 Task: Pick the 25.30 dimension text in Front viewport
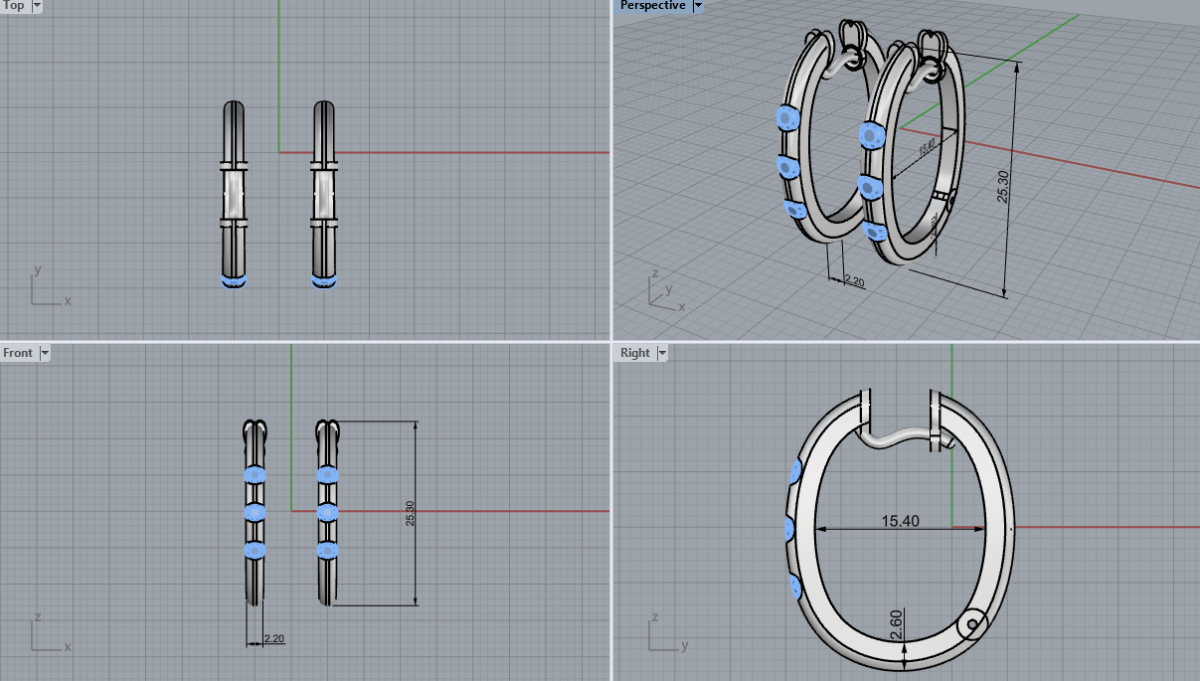coord(410,514)
